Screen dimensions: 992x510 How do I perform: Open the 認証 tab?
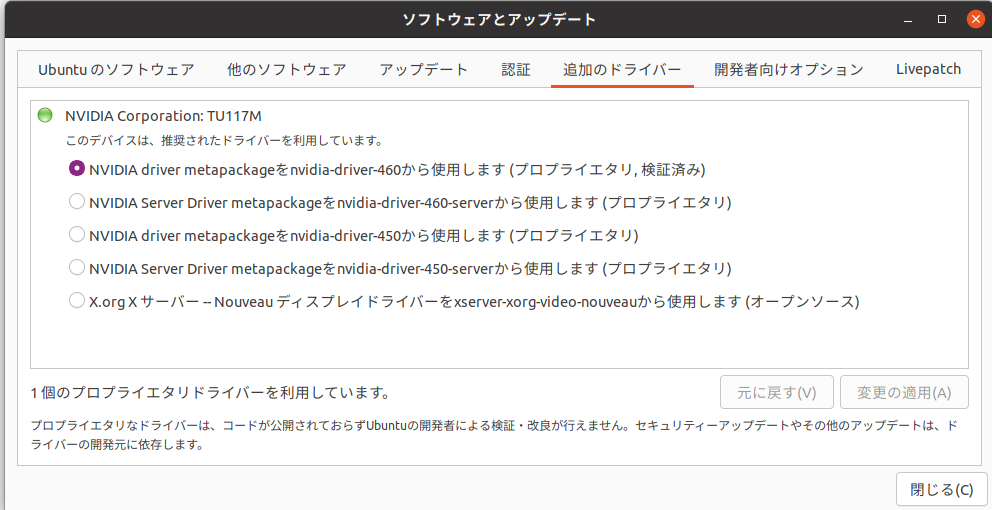click(x=516, y=69)
